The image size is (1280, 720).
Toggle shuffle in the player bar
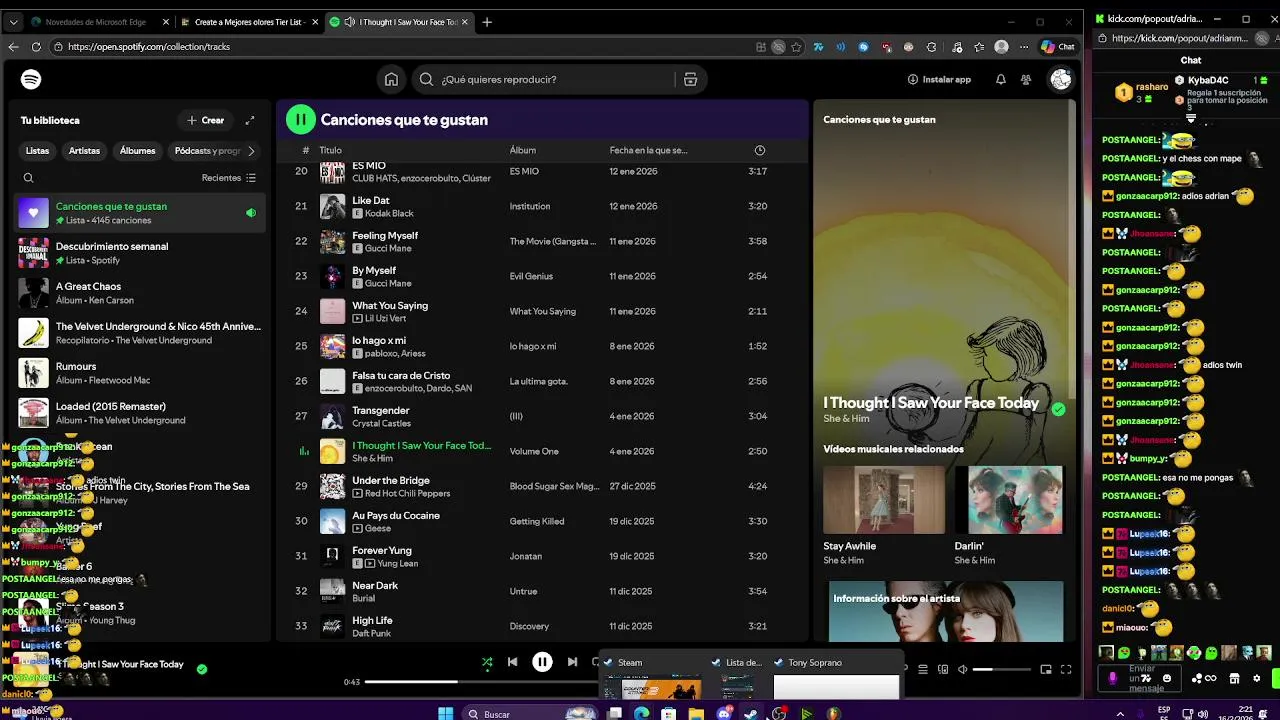[487, 661]
